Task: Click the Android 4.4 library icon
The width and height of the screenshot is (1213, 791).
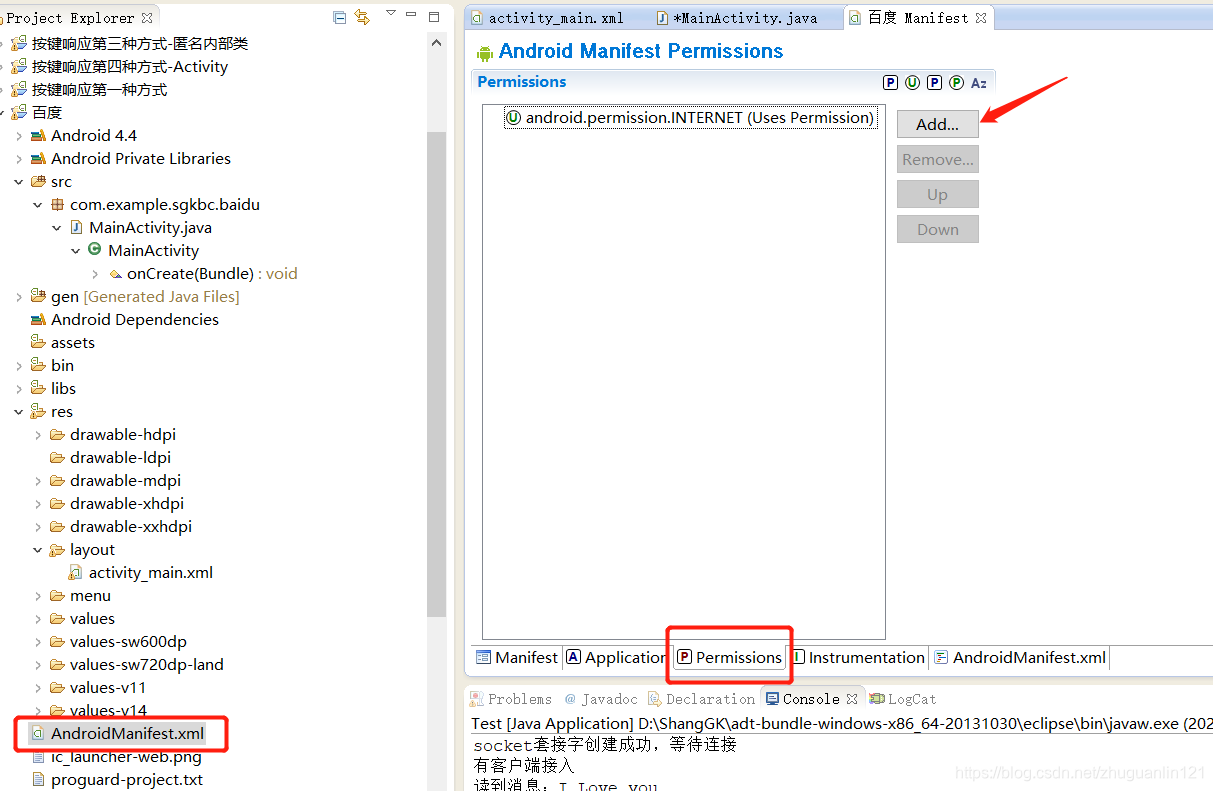Action: pos(38,136)
